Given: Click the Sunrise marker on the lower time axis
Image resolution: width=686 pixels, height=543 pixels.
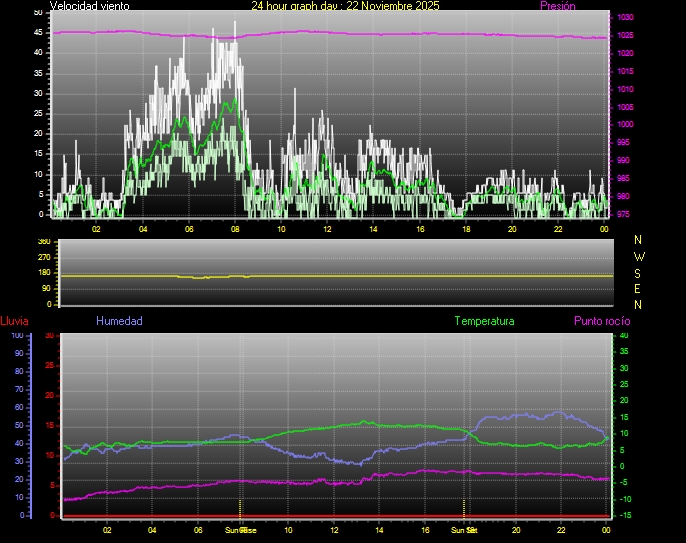Looking at the screenshot, I should point(241,529).
